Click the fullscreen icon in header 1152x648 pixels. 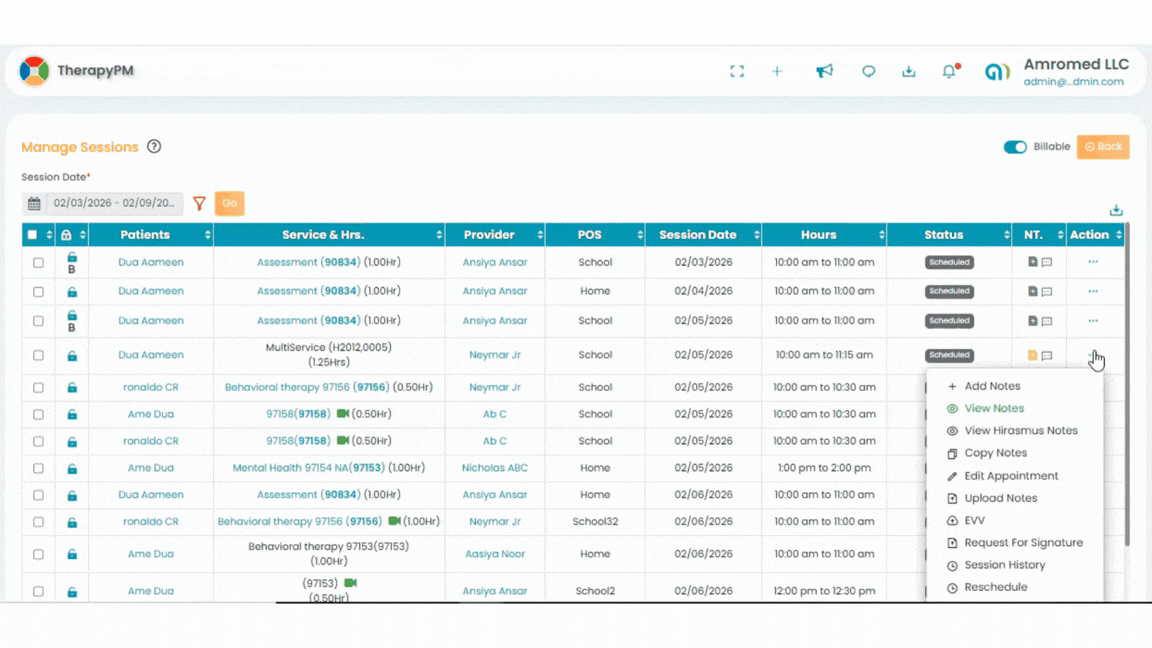click(737, 71)
